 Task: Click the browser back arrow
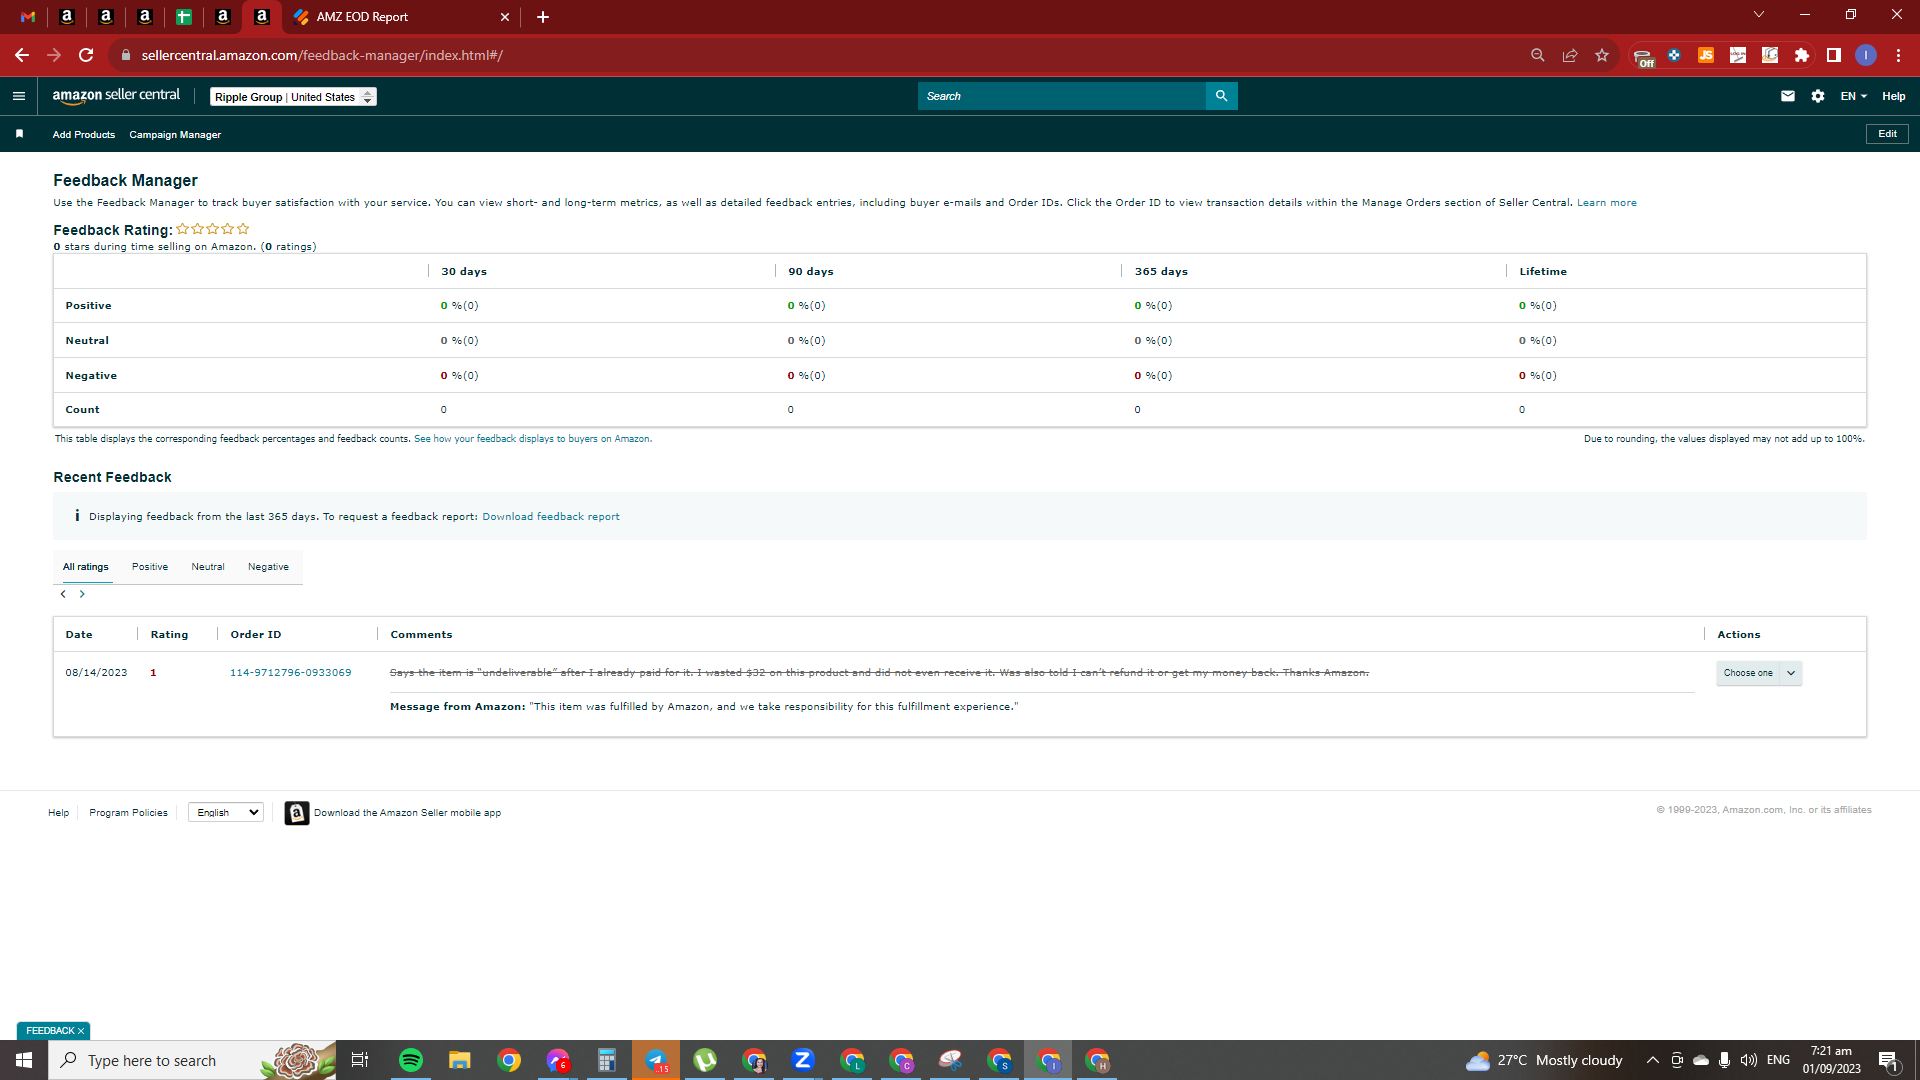[22, 55]
